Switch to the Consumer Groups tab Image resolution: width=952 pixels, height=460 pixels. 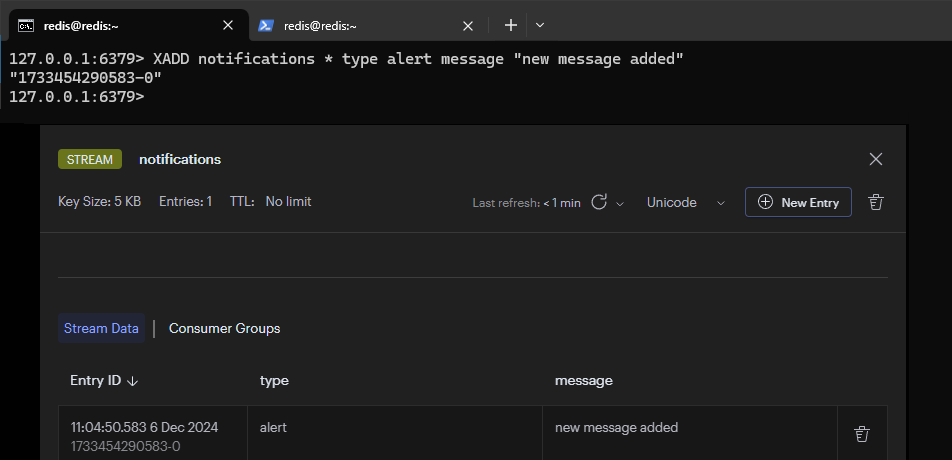[x=224, y=328]
